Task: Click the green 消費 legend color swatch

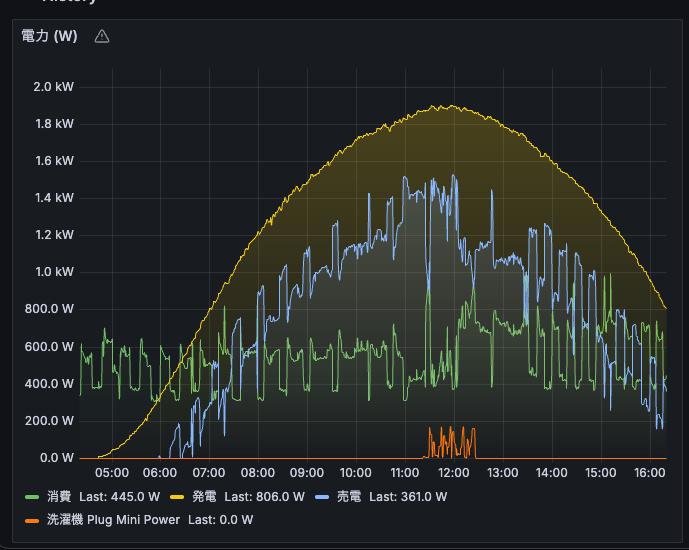Action: (x=31, y=496)
